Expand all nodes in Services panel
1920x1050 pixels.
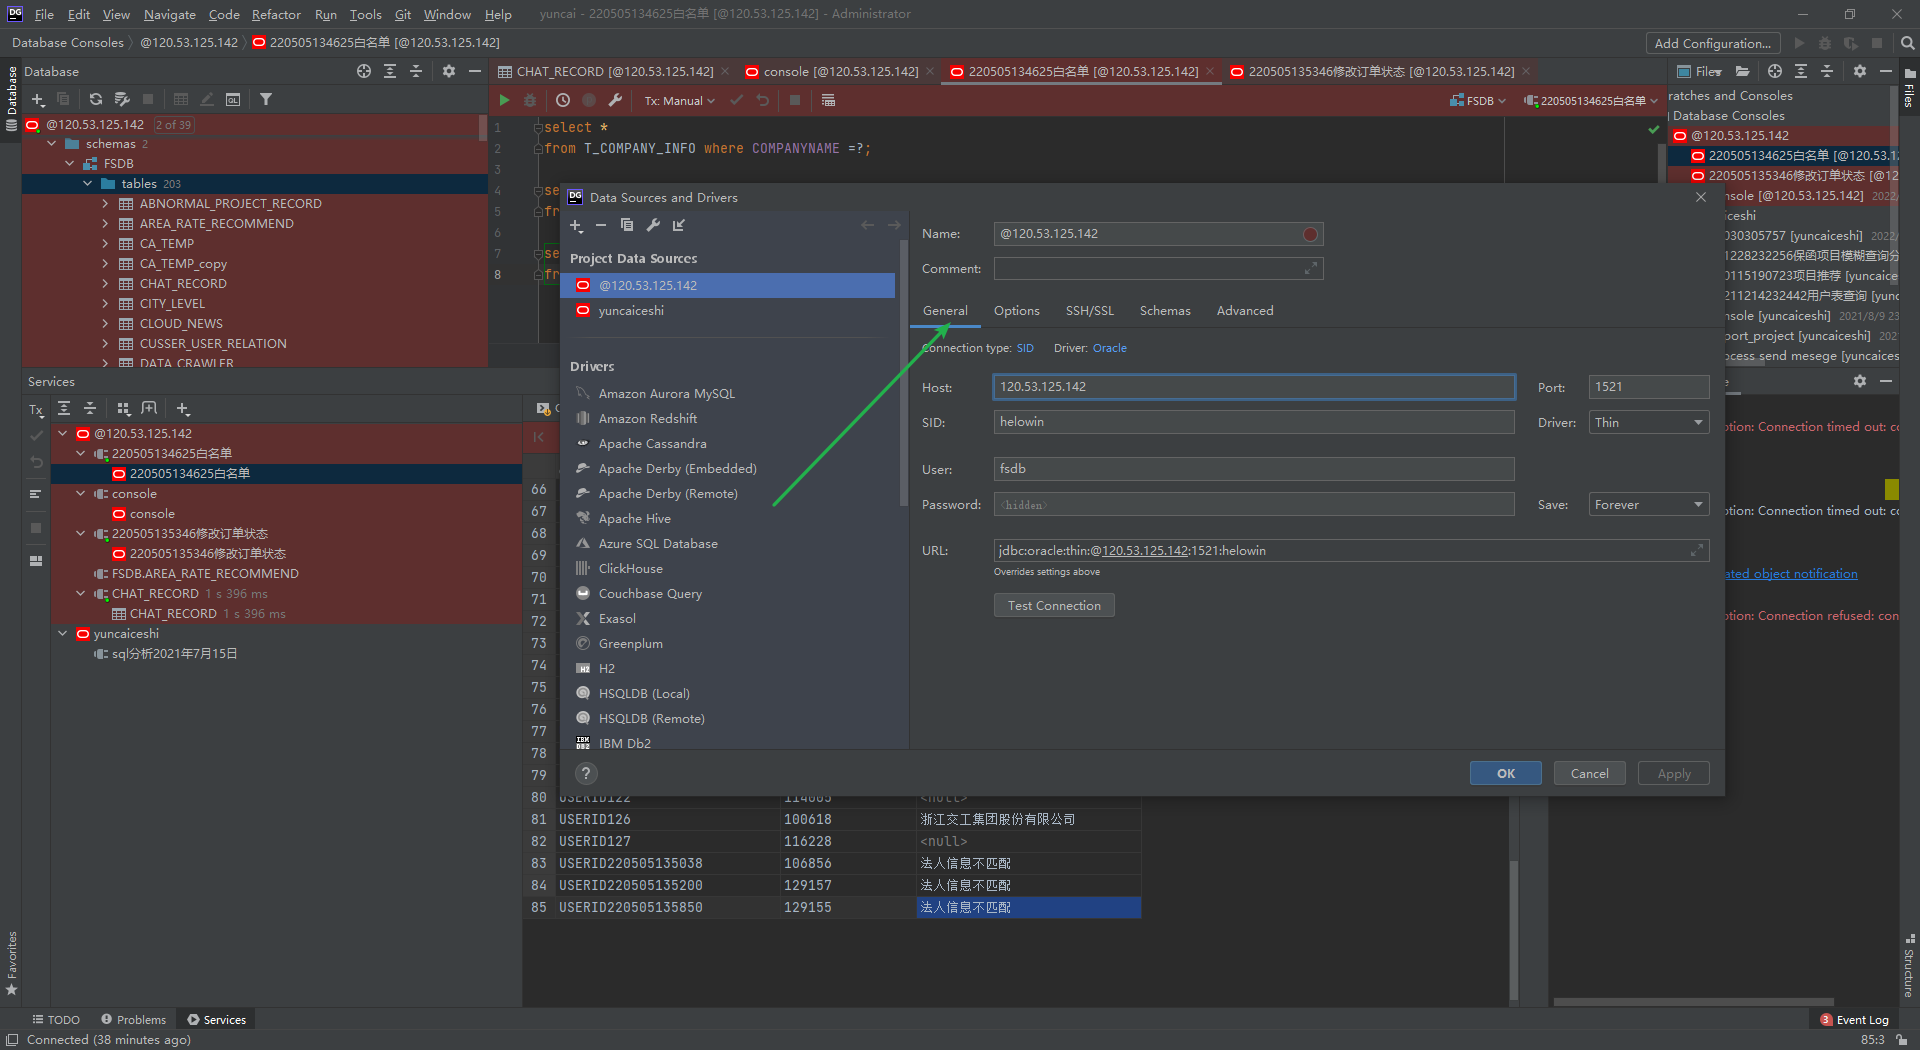(64, 409)
